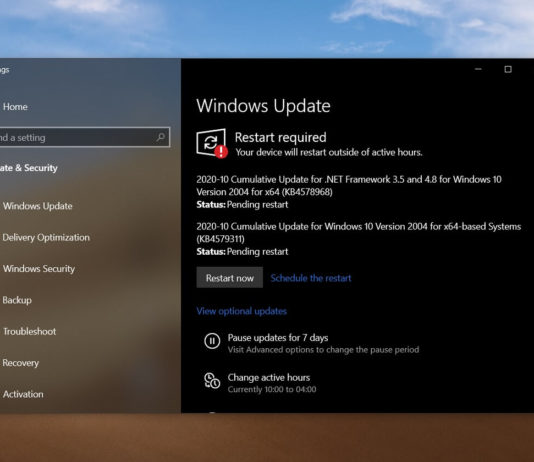Click text 'Your device will restart outside of active hours.'
Screen dimensions: 534x462
[x=329, y=152]
